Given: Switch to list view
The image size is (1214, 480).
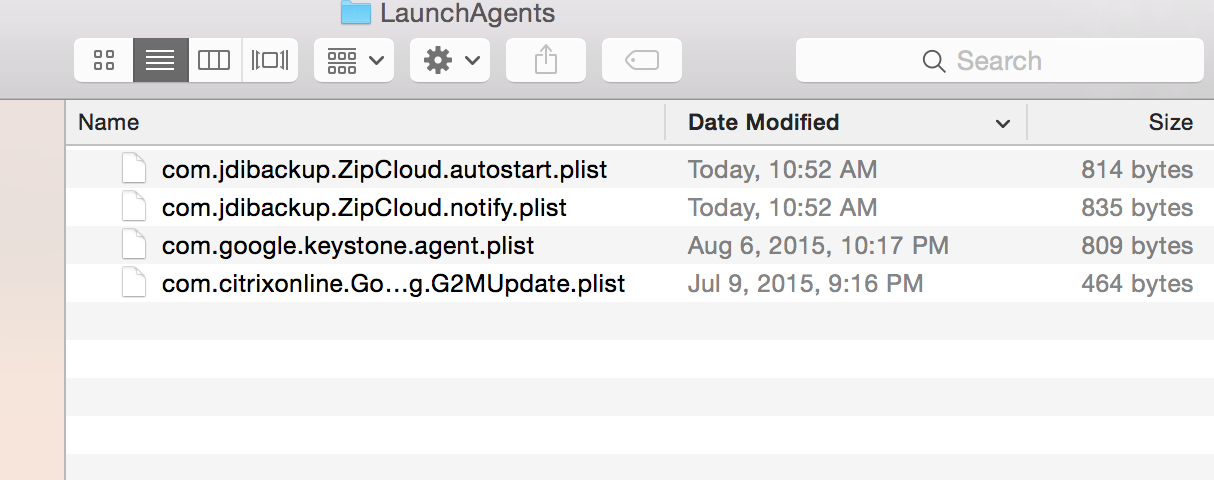Looking at the screenshot, I should coord(160,60).
